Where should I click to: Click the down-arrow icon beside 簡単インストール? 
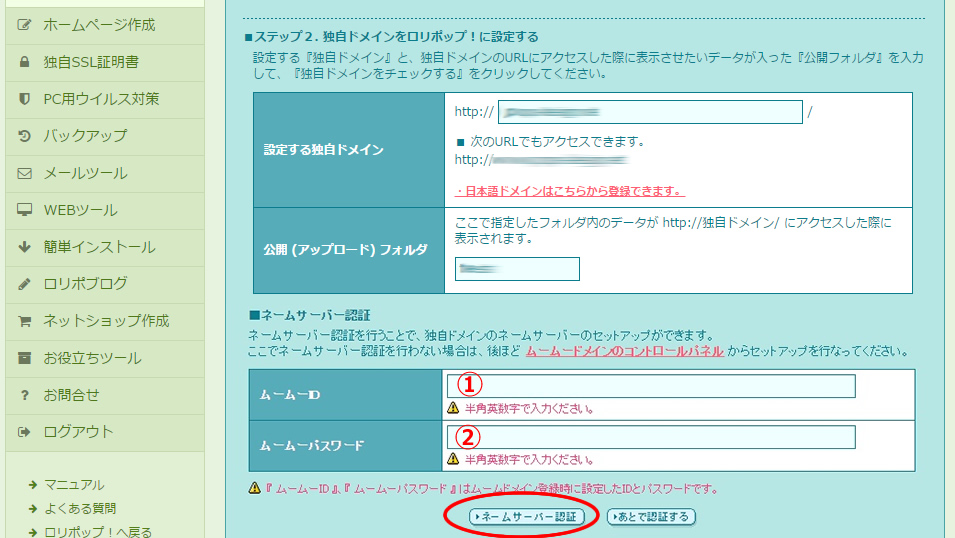tap(24, 247)
